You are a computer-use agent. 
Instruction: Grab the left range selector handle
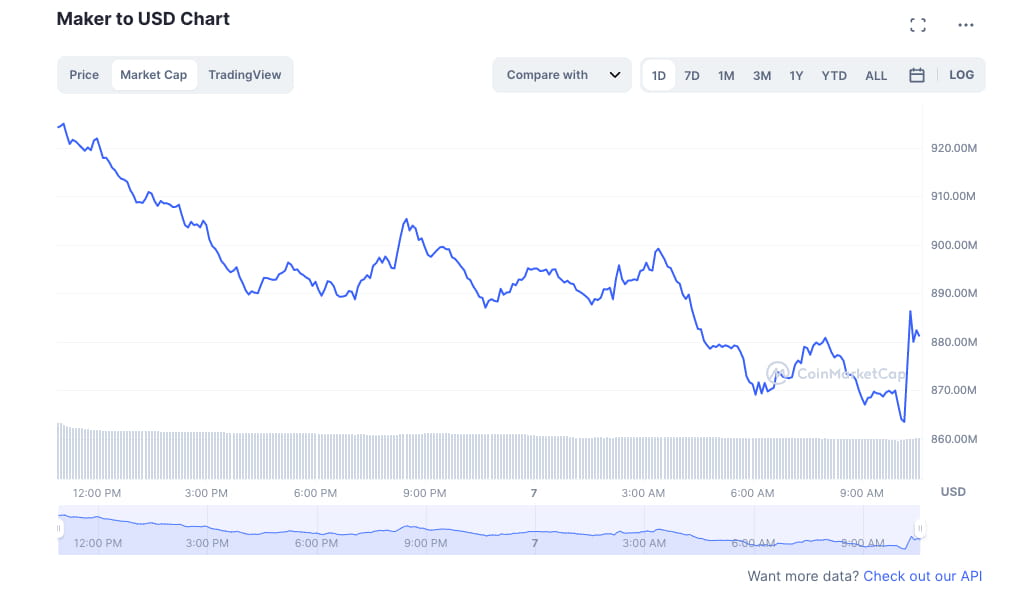click(x=59, y=529)
